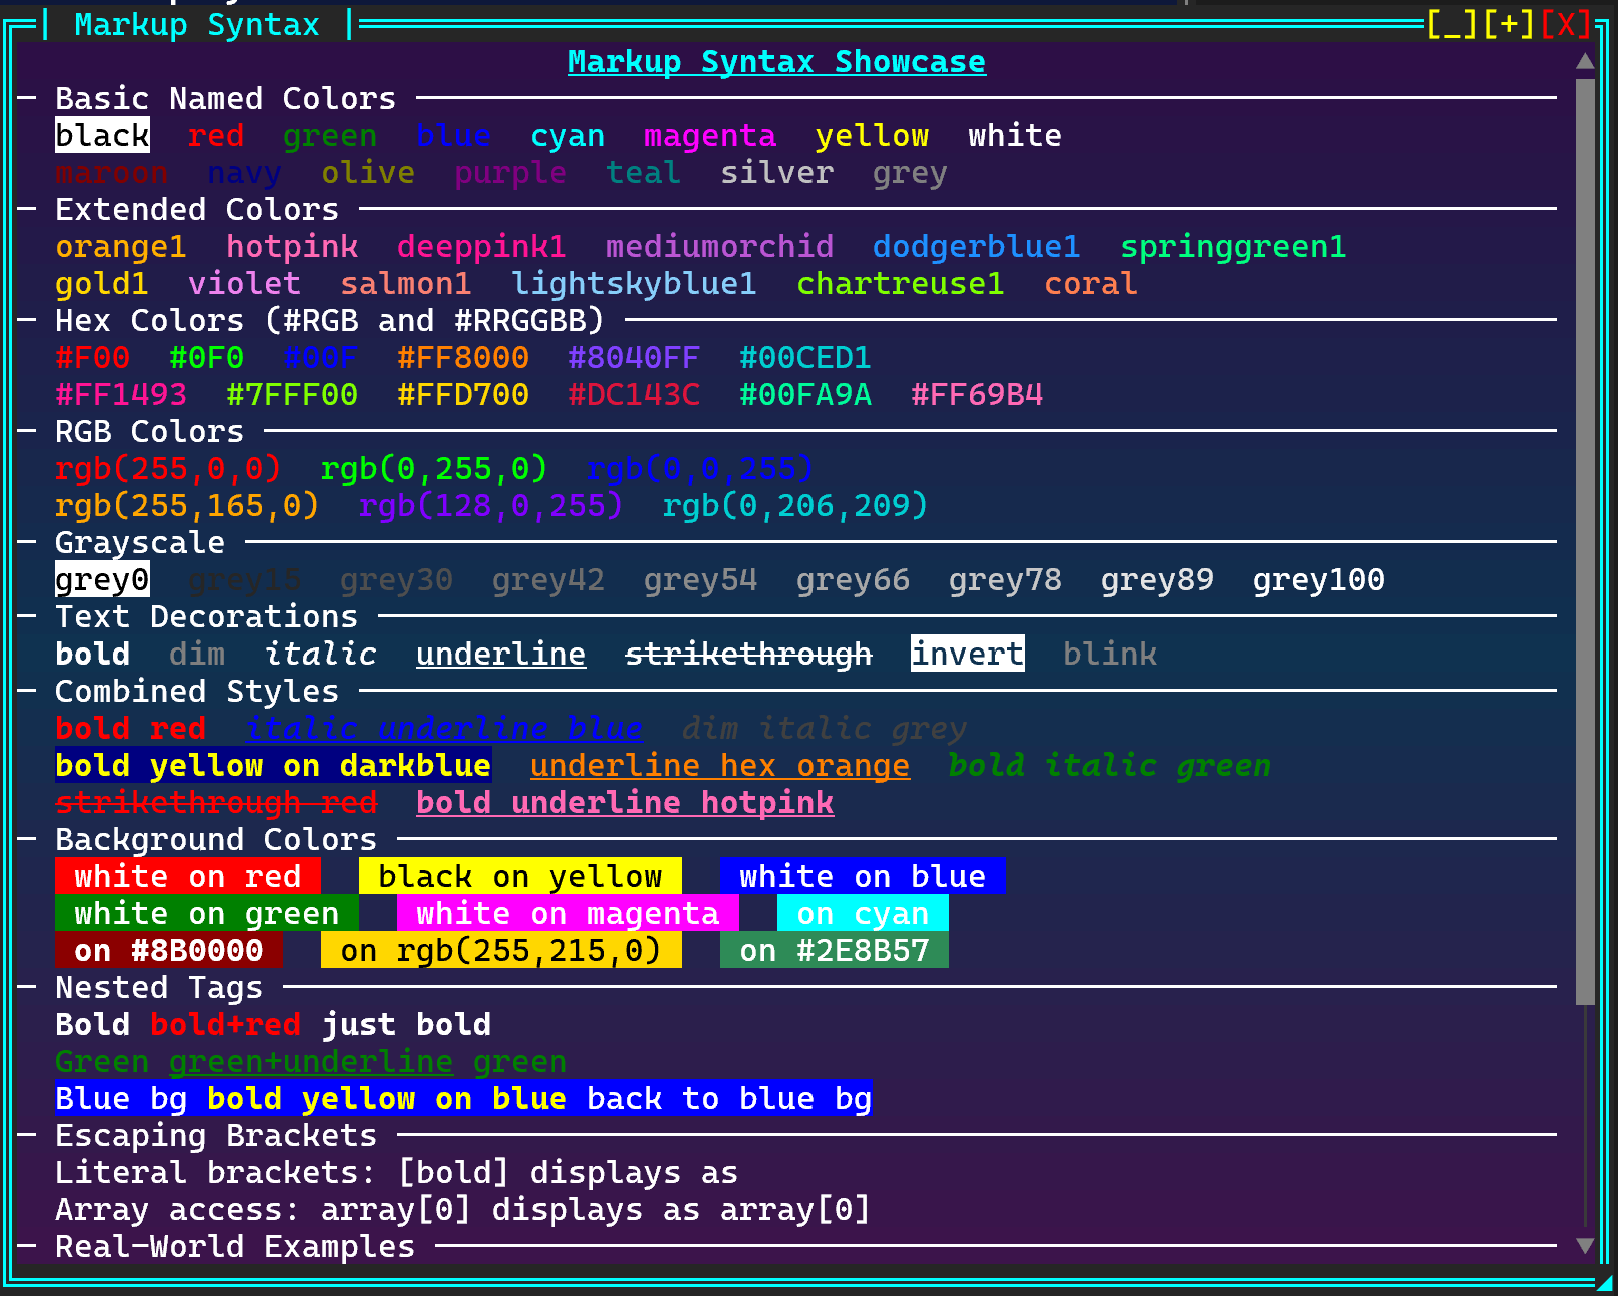1618x1296 pixels.
Task: Expand the Real-World Examples section
Action: [28, 1246]
